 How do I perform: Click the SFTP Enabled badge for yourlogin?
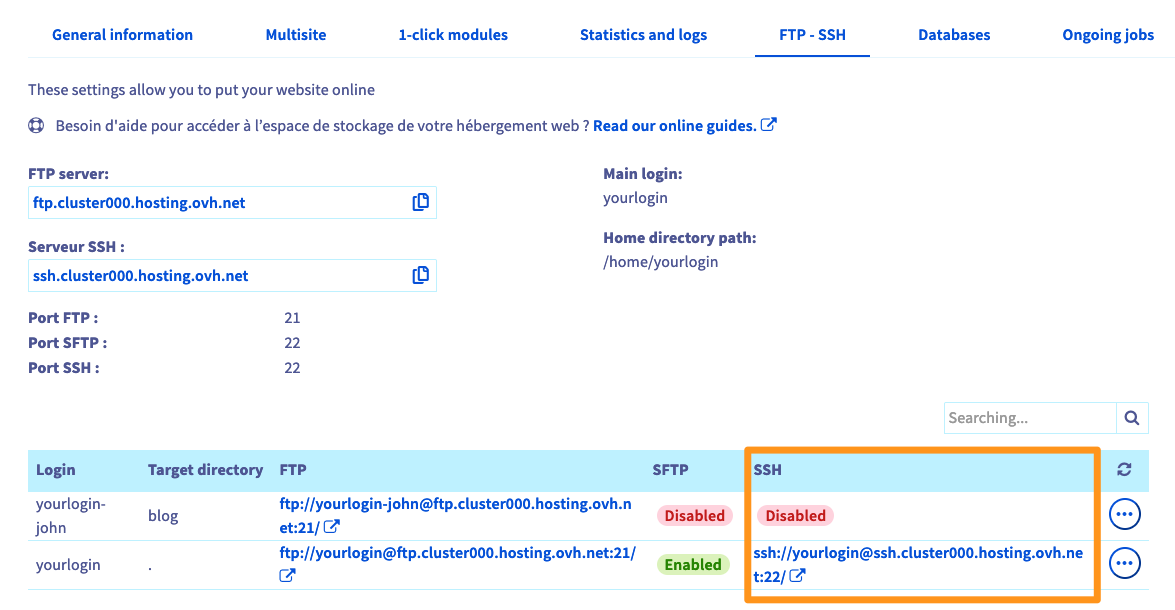click(x=692, y=564)
